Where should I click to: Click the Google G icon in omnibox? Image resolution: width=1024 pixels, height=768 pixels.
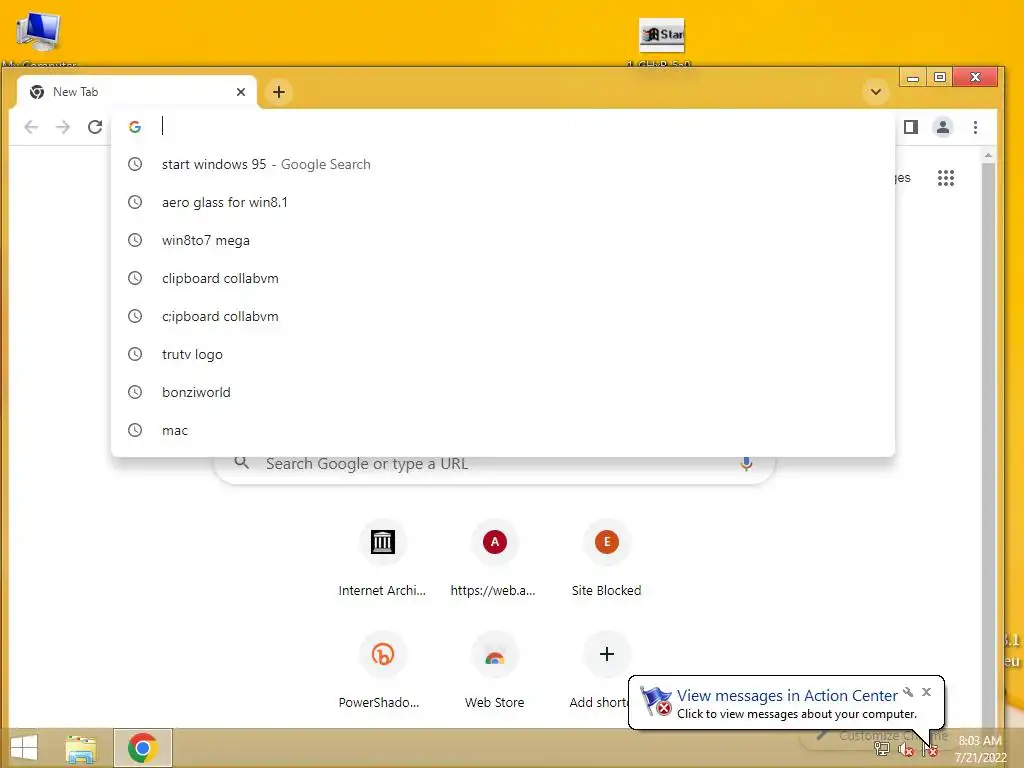tap(135, 127)
